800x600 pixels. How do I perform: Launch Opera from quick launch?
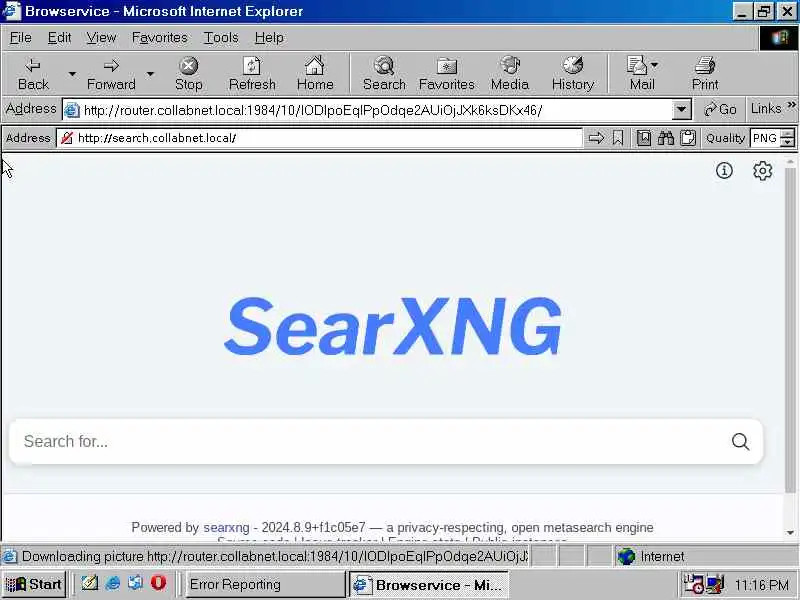coord(159,583)
